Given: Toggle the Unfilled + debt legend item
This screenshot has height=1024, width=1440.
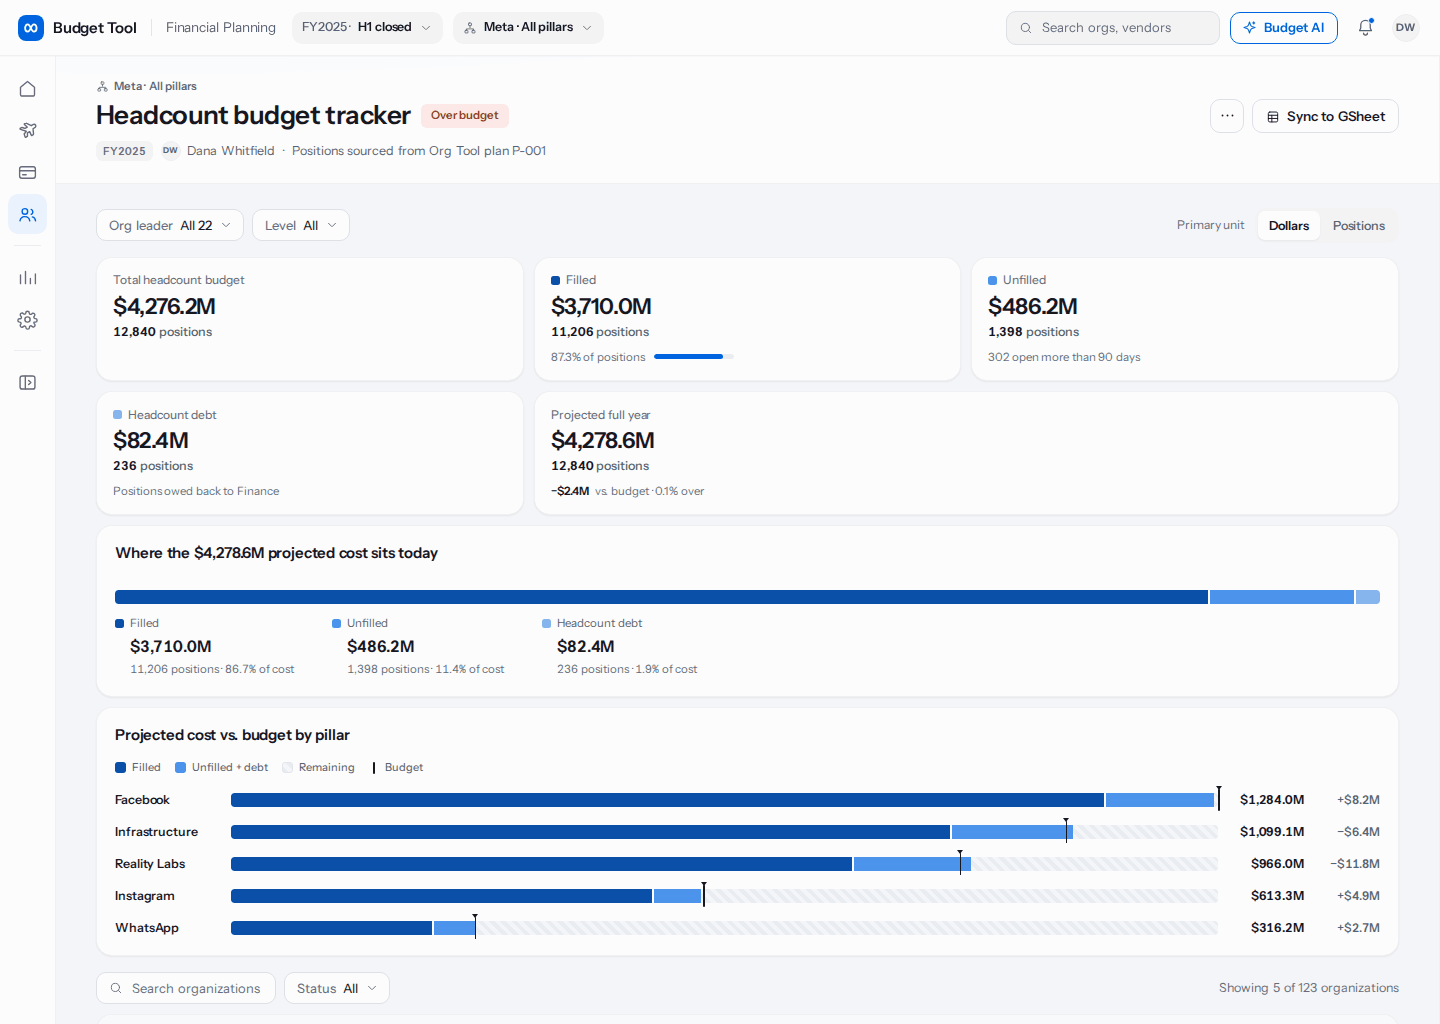Looking at the screenshot, I should pyautogui.click(x=222, y=768).
